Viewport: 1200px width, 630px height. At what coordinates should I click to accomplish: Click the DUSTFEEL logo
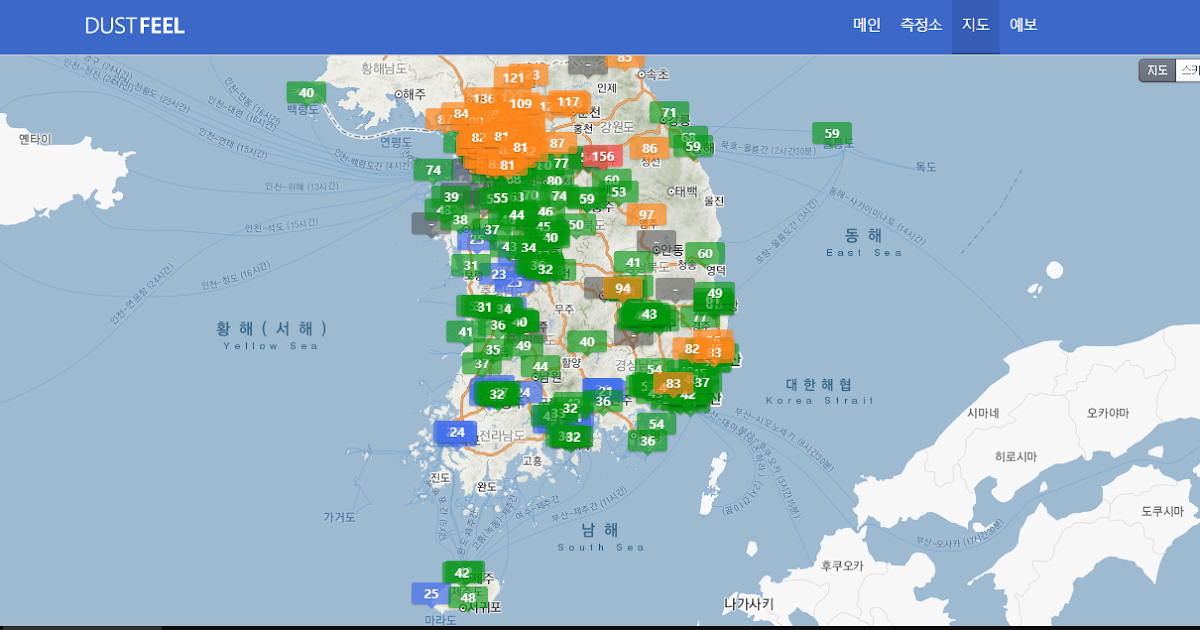point(135,26)
